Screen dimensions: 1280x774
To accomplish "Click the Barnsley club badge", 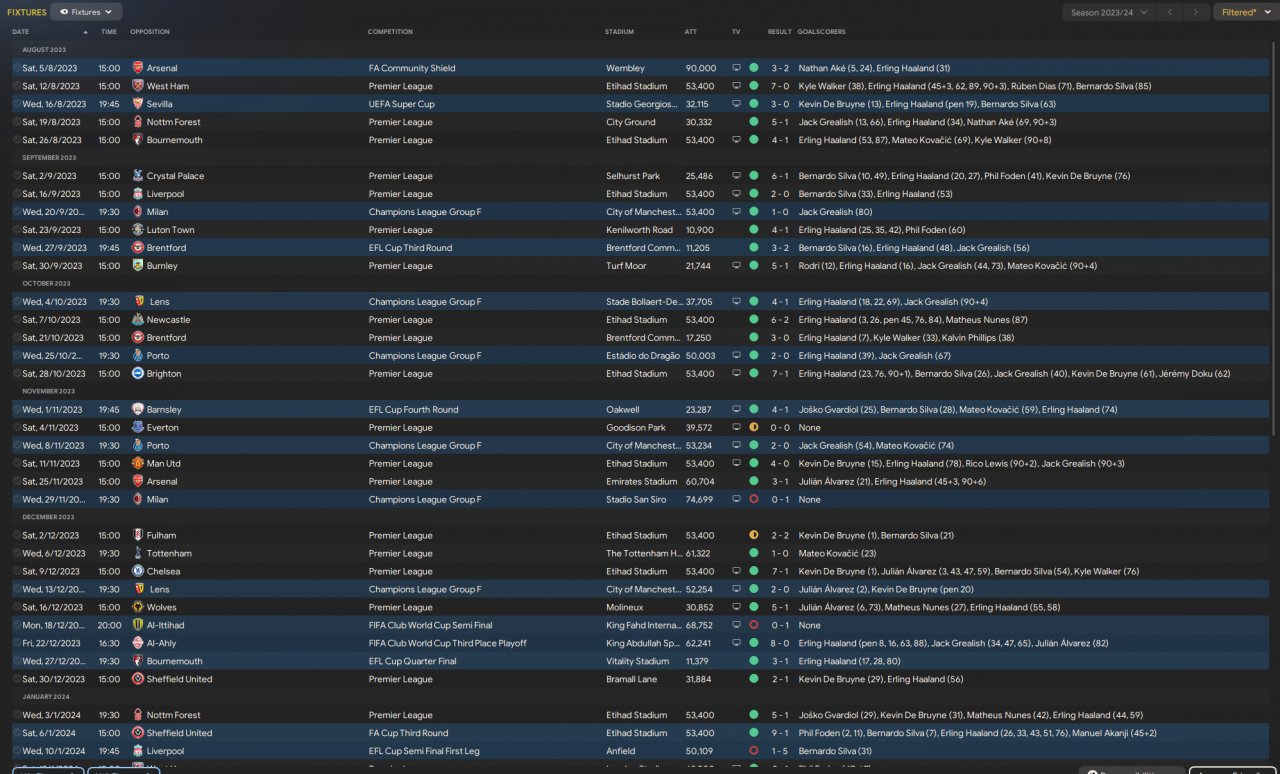I will (138, 410).
